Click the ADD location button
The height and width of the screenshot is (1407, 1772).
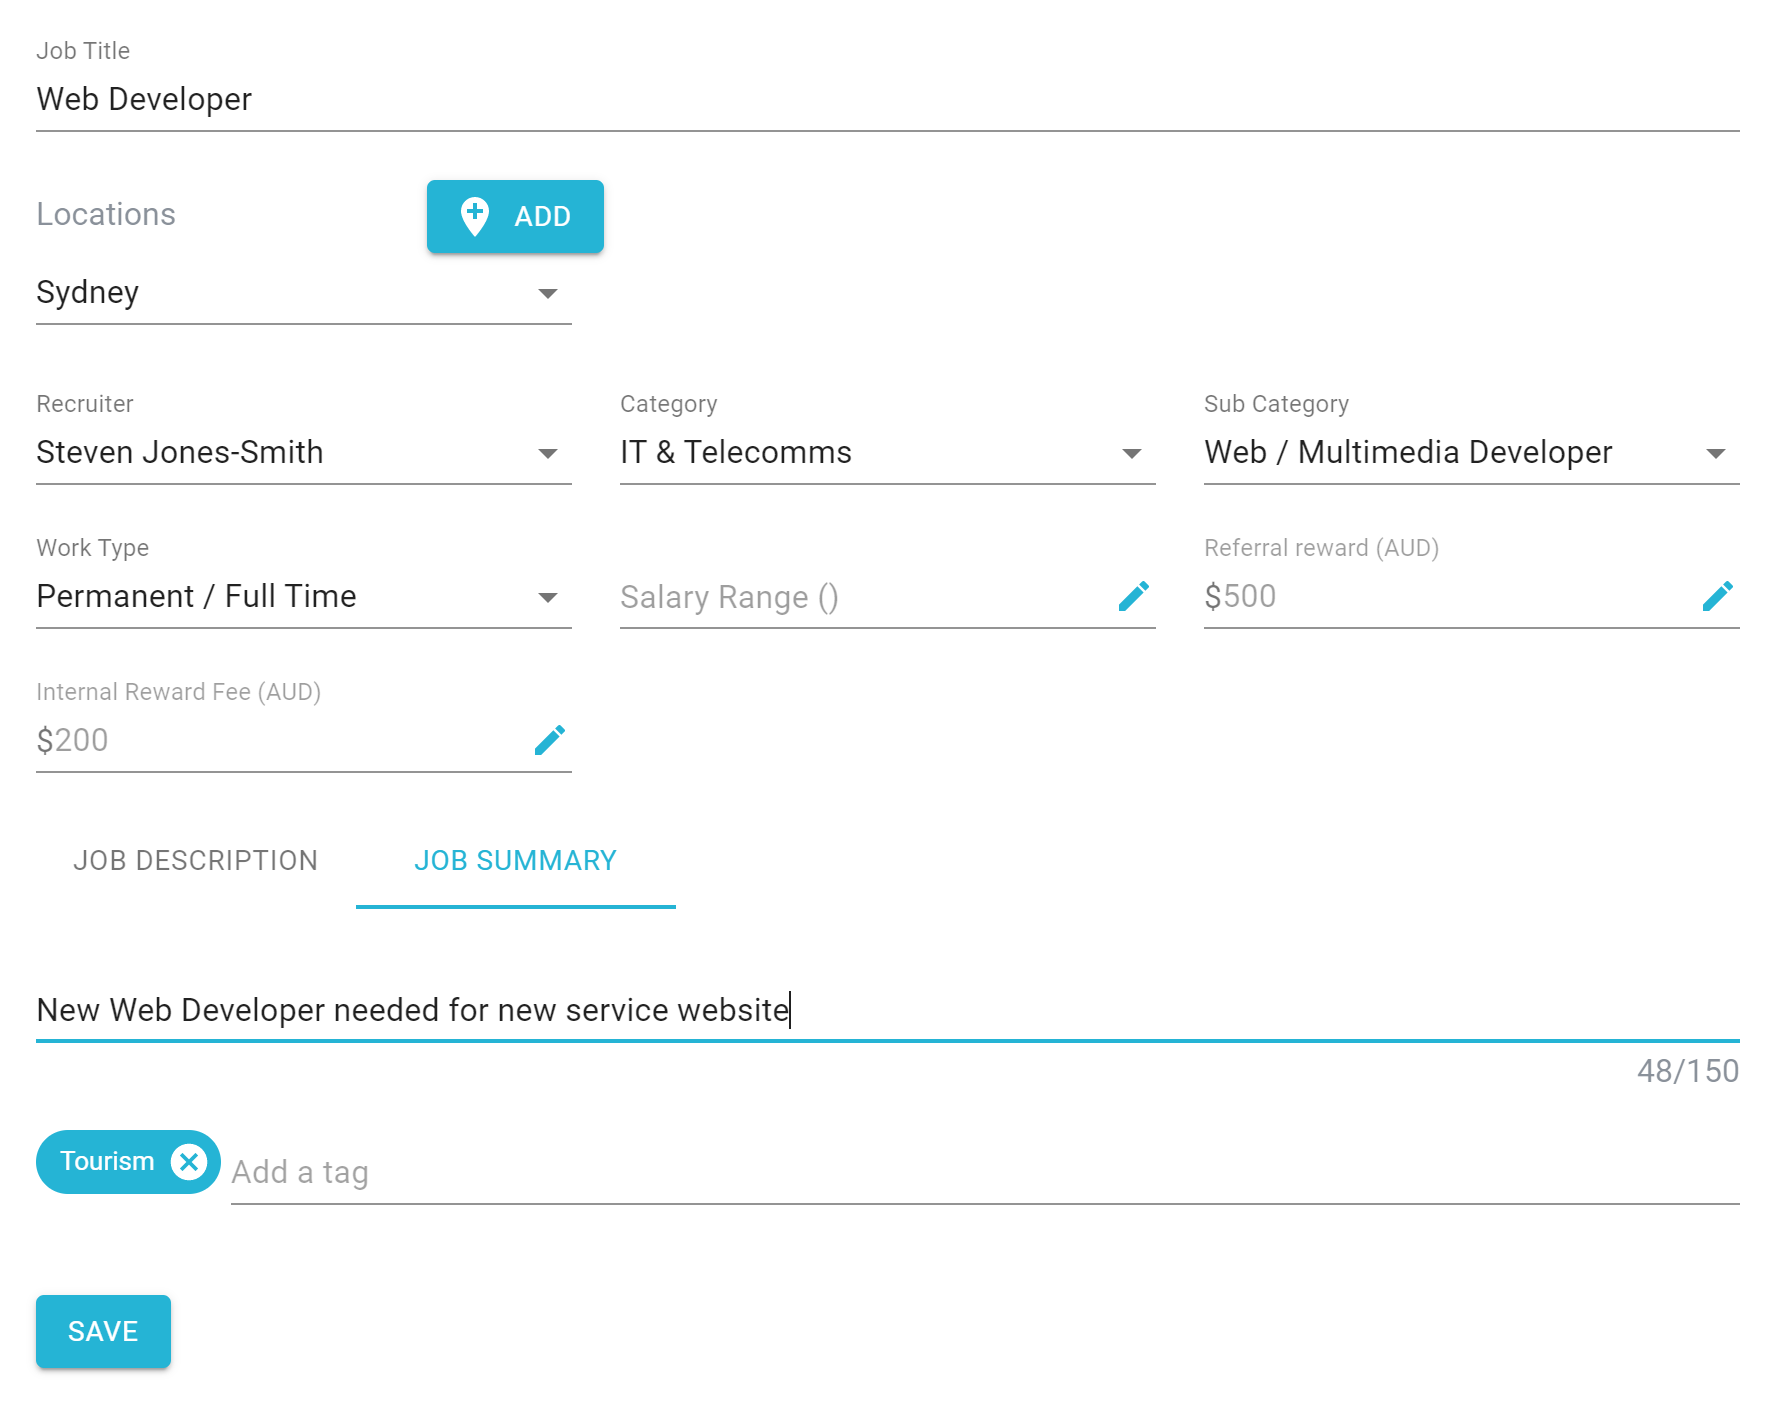tap(515, 216)
